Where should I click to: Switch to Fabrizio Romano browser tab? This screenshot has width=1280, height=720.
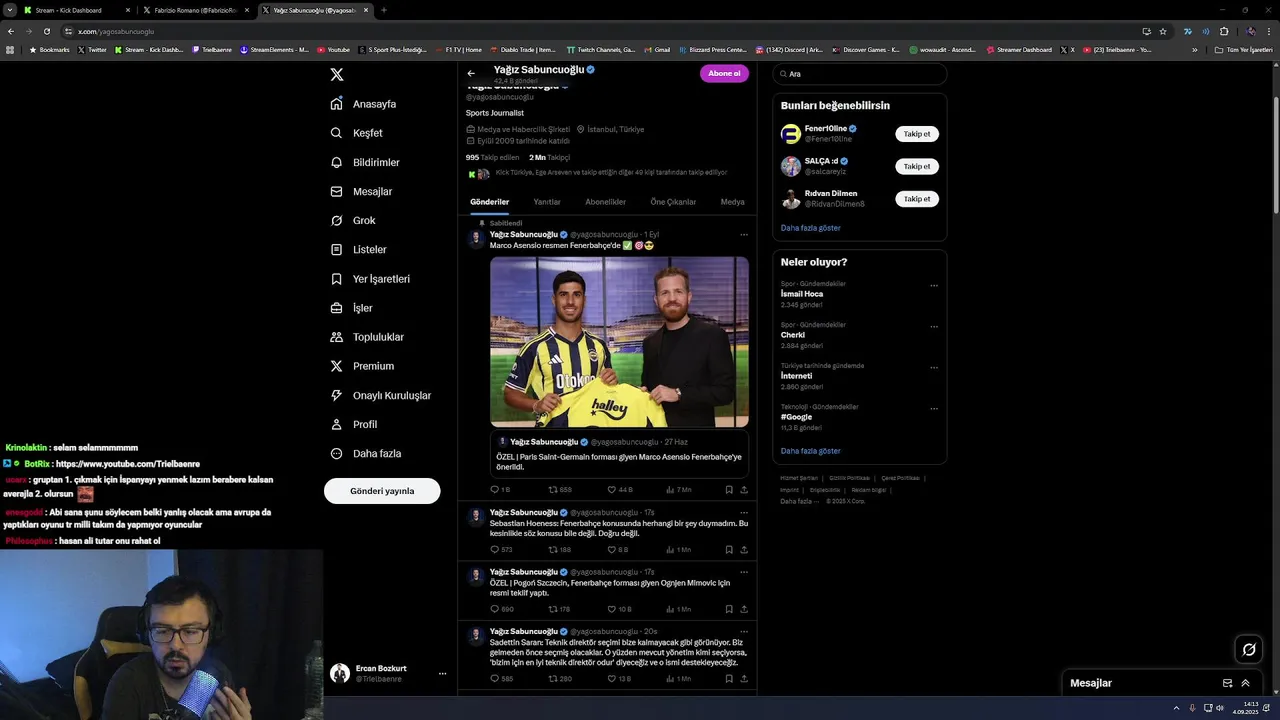pyautogui.click(x=196, y=10)
